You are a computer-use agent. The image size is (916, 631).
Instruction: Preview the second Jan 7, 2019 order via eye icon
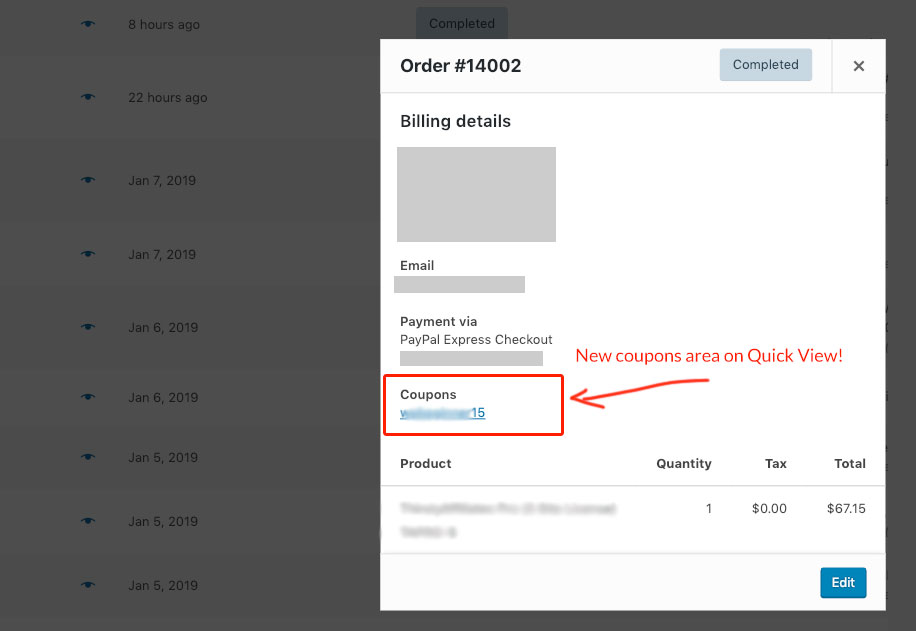point(88,254)
